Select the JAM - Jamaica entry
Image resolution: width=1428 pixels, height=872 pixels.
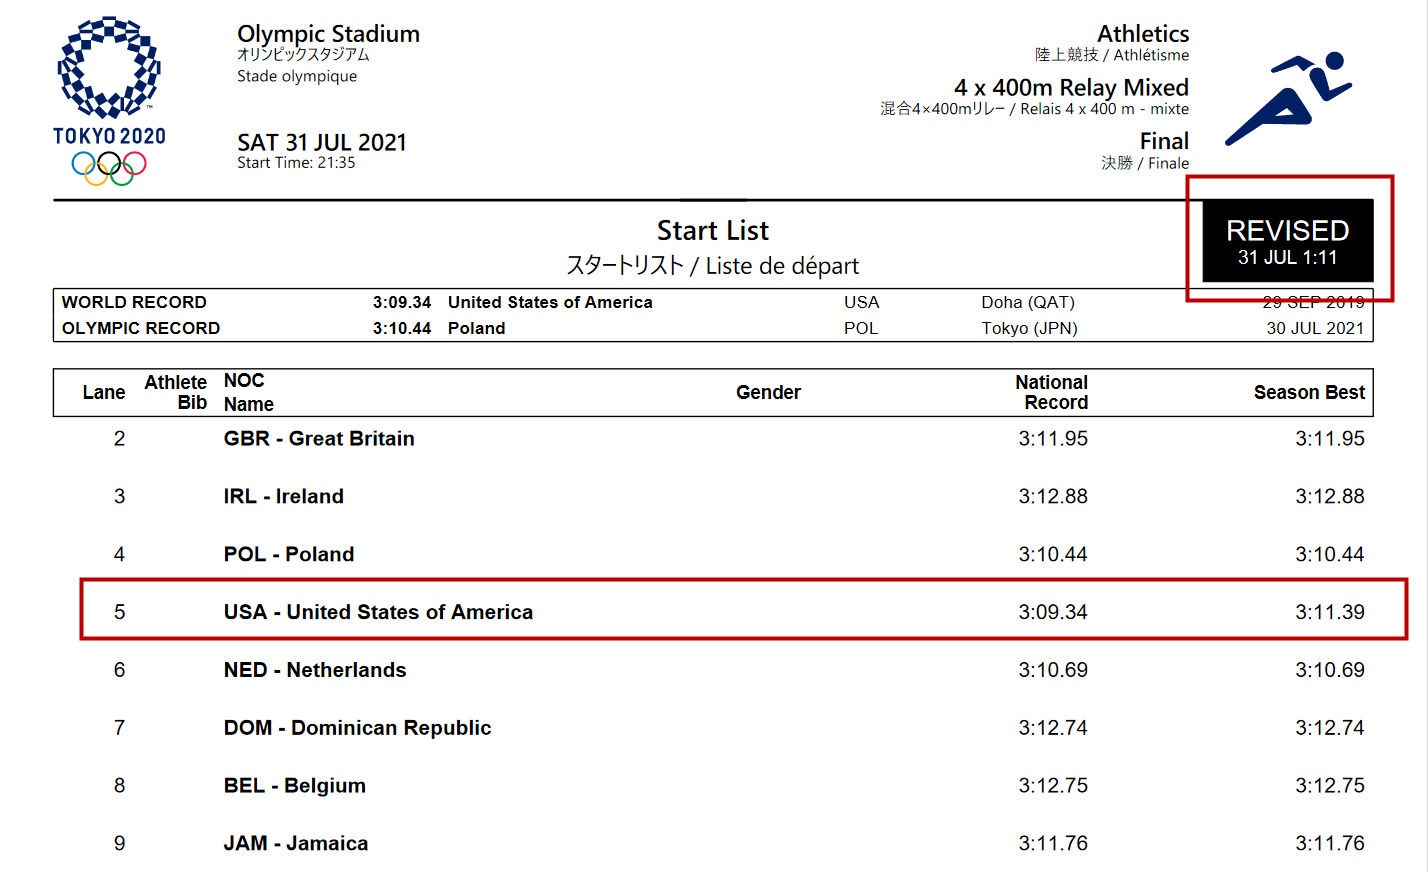(296, 843)
